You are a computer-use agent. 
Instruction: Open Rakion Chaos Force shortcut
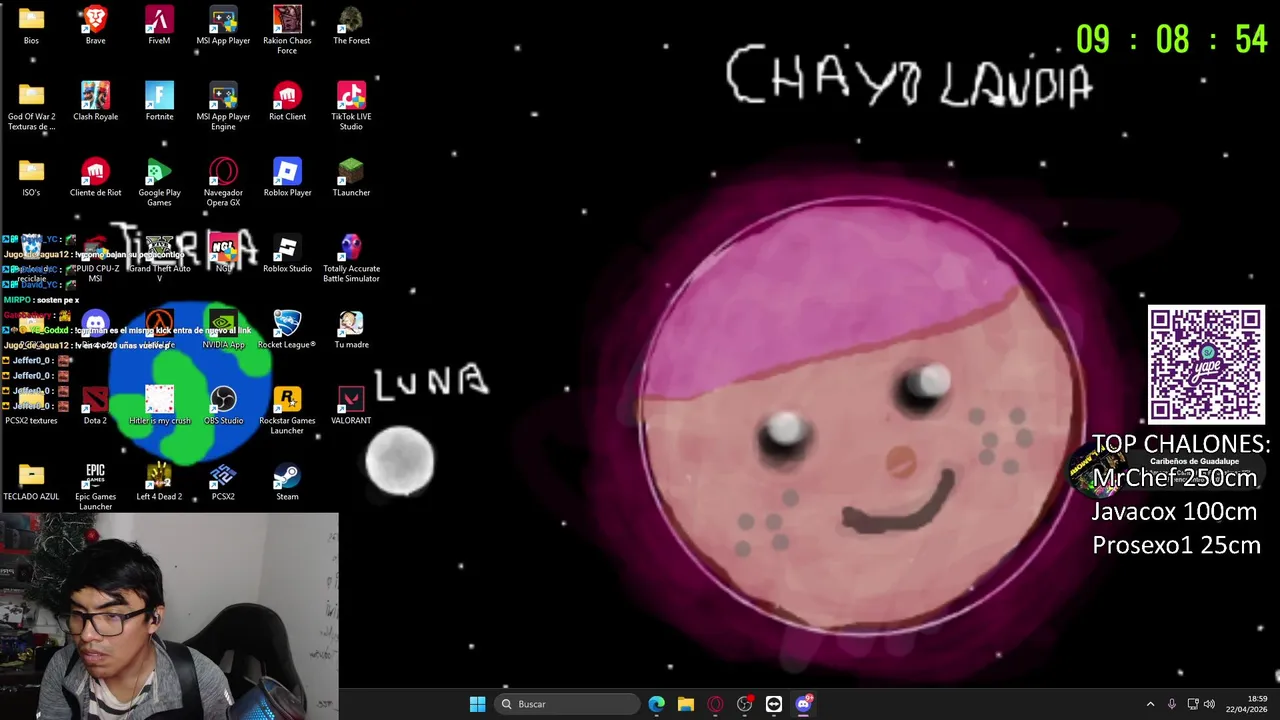(x=287, y=30)
